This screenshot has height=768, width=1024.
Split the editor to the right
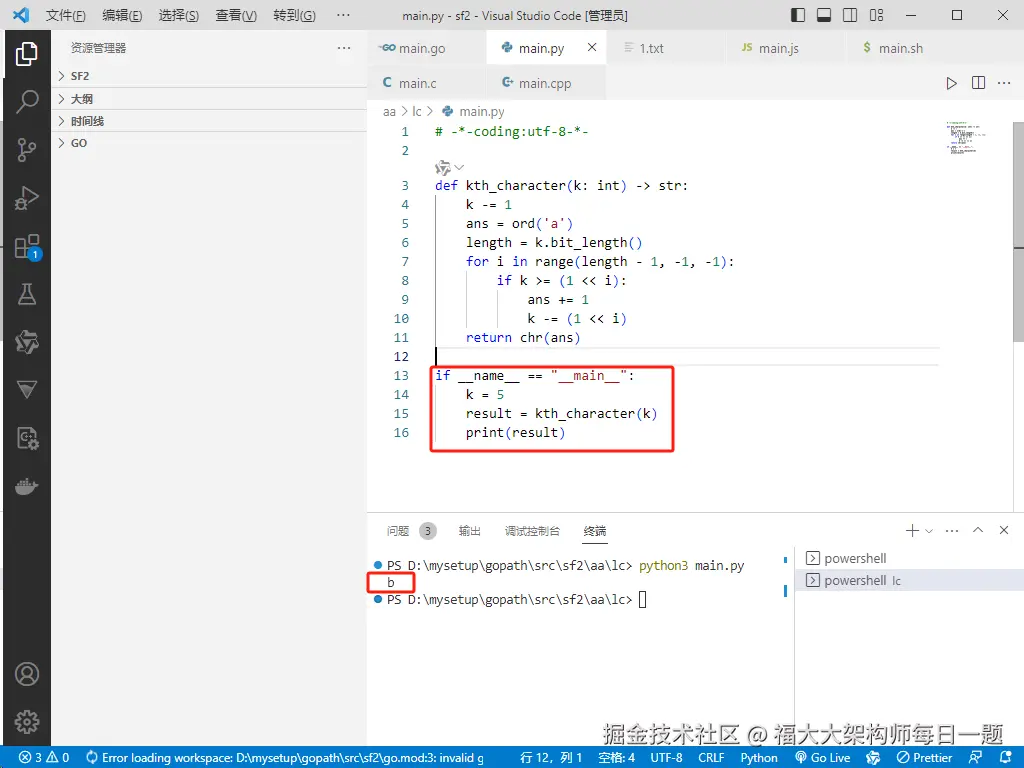click(978, 83)
